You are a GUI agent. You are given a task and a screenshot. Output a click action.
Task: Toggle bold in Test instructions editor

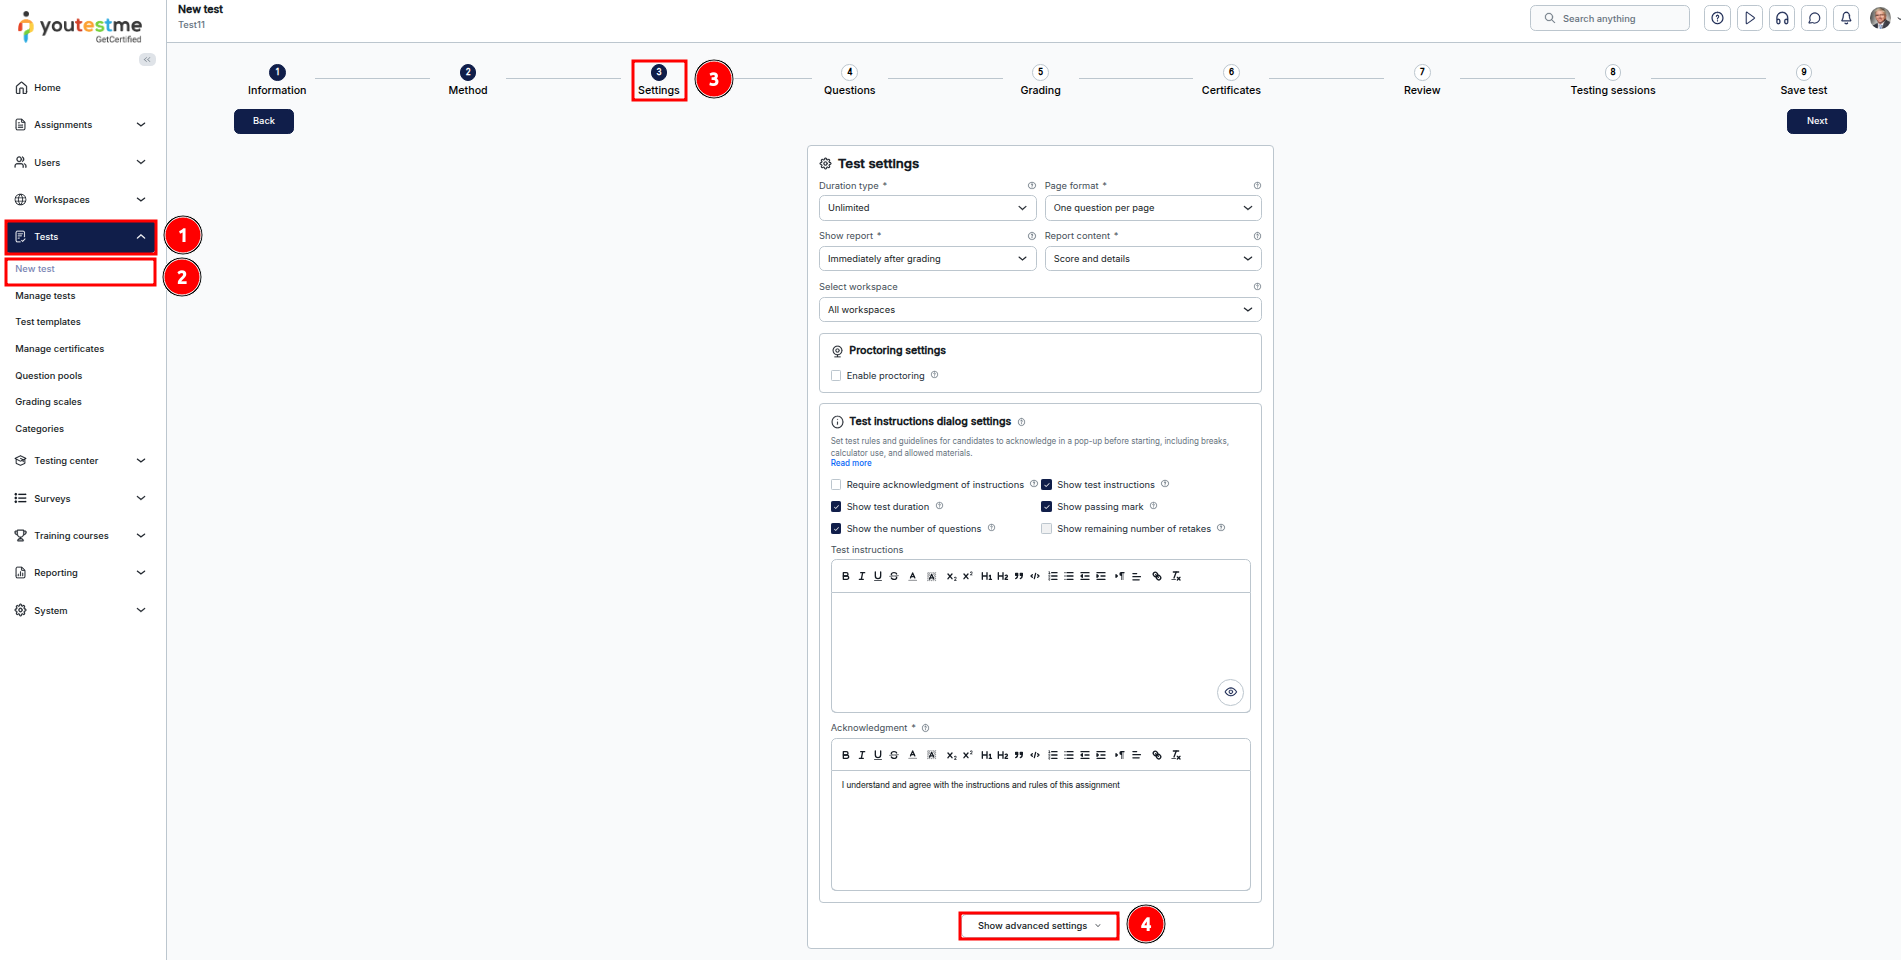pos(846,576)
